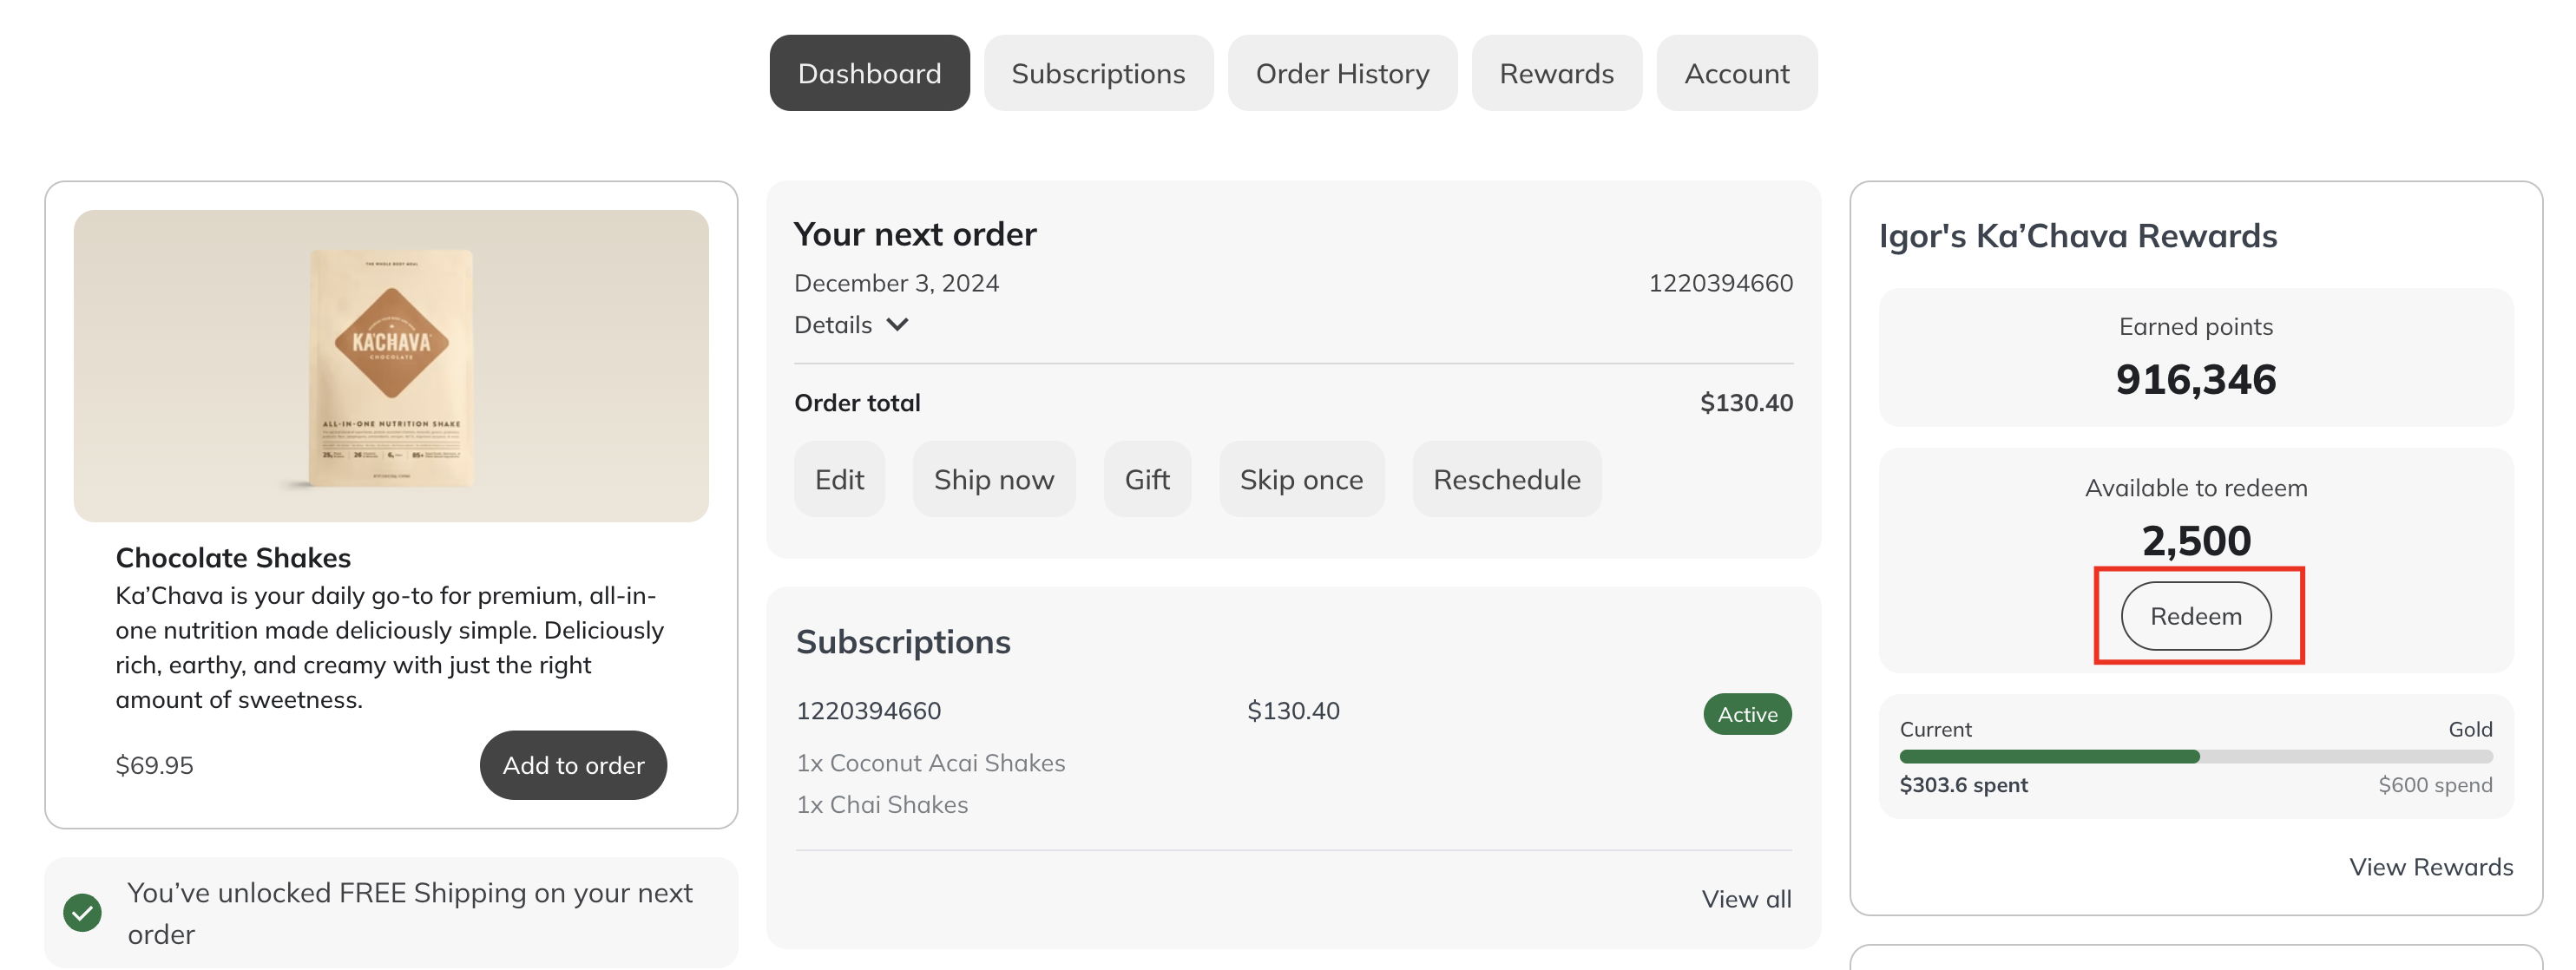Click the Reschedule button
This screenshot has height=970, width=2576.
click(1507, 479)
